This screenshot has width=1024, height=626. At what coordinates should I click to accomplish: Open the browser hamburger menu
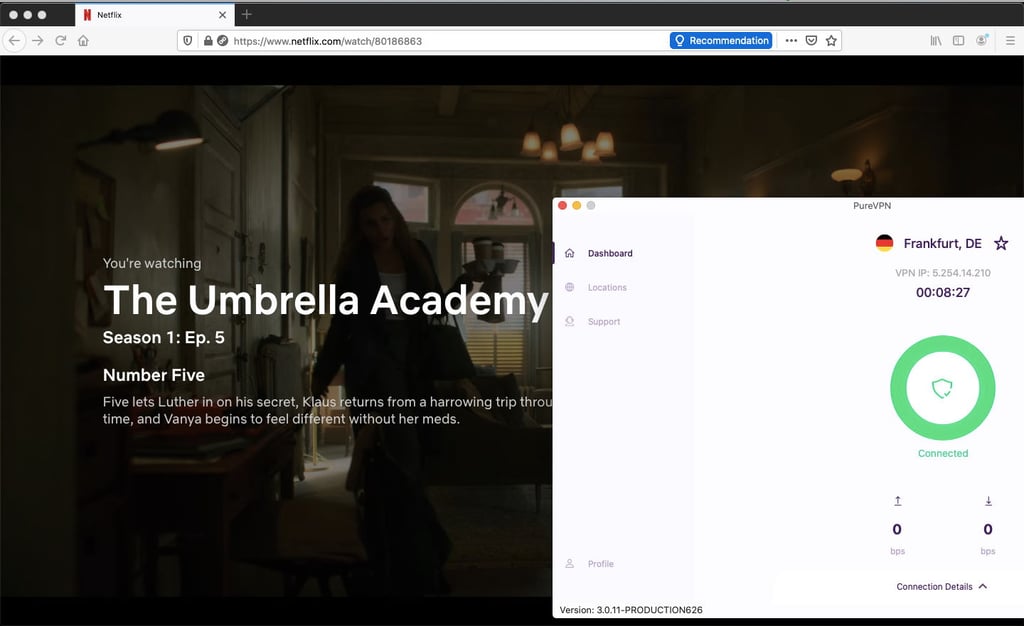coord(1010,40)
